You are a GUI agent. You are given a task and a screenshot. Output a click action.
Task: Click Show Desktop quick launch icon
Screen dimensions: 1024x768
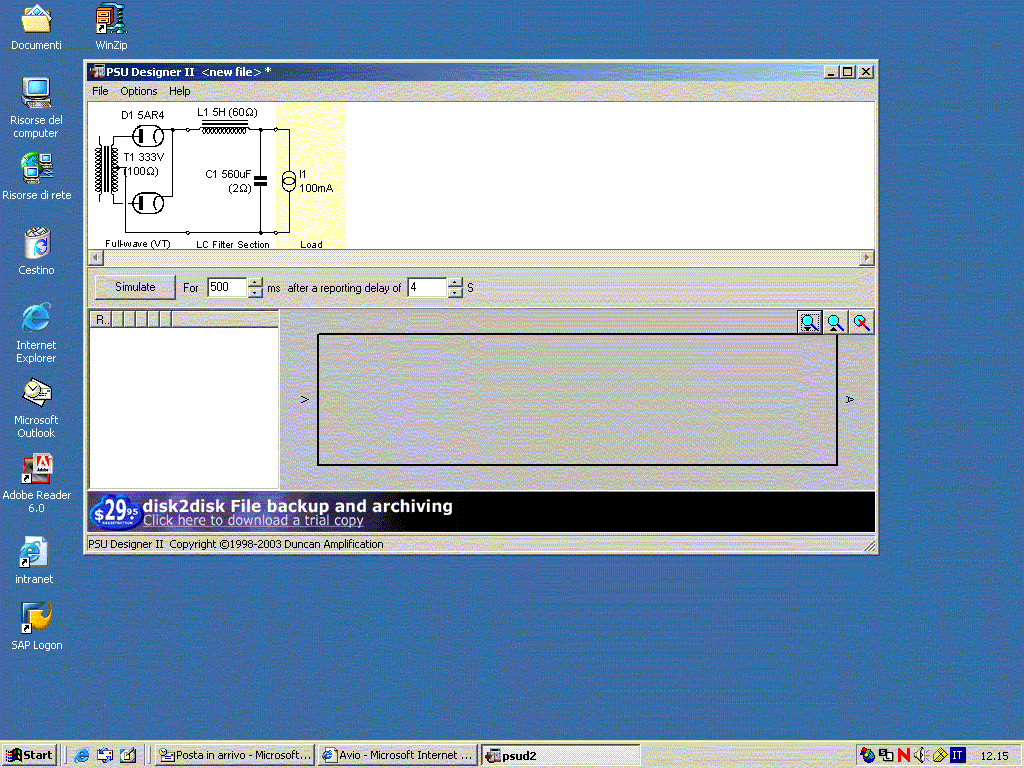pyautogui.click(x=104, y=756)
